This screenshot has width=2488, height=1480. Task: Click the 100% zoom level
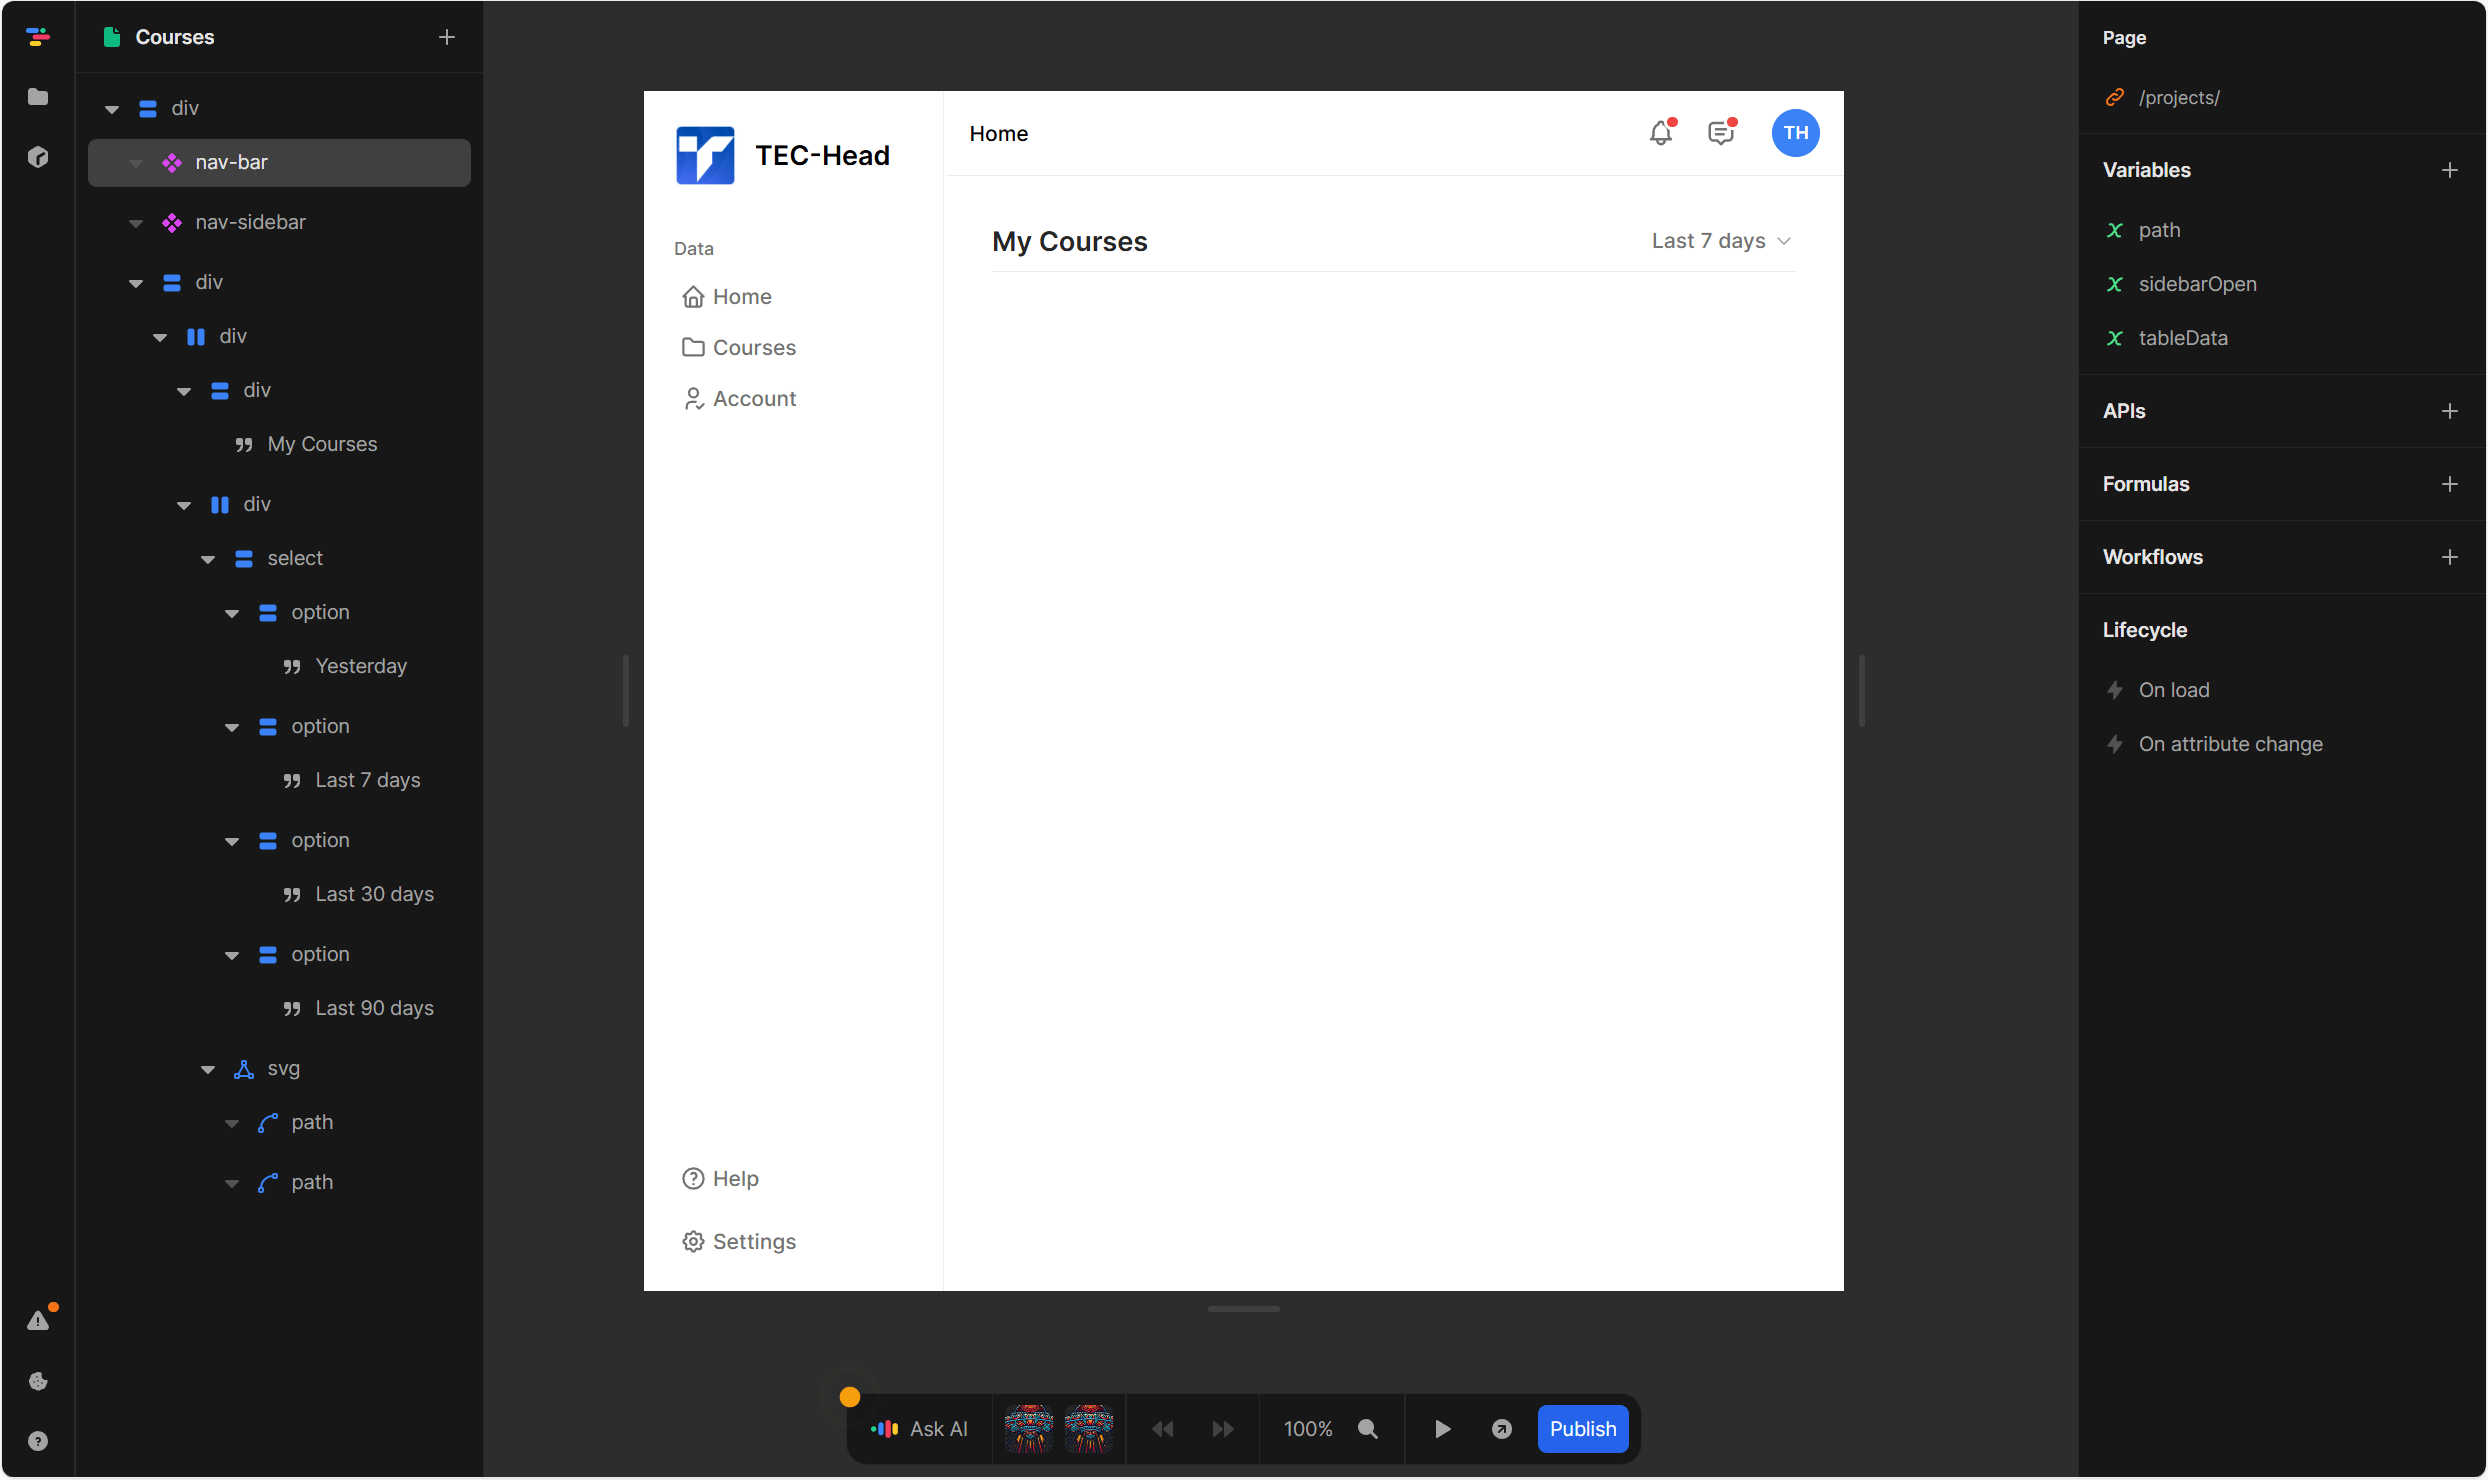1308,1429
